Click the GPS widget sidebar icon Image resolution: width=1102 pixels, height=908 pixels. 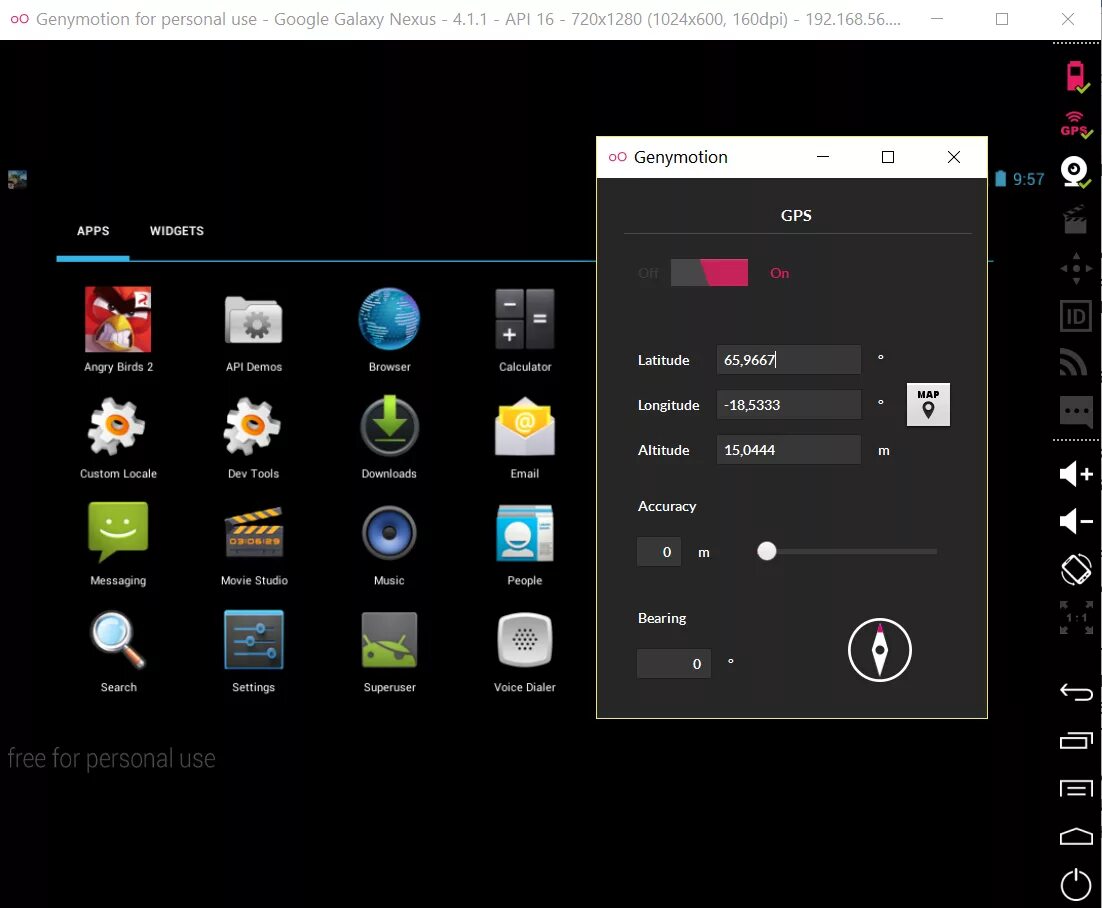point(1076,125)
